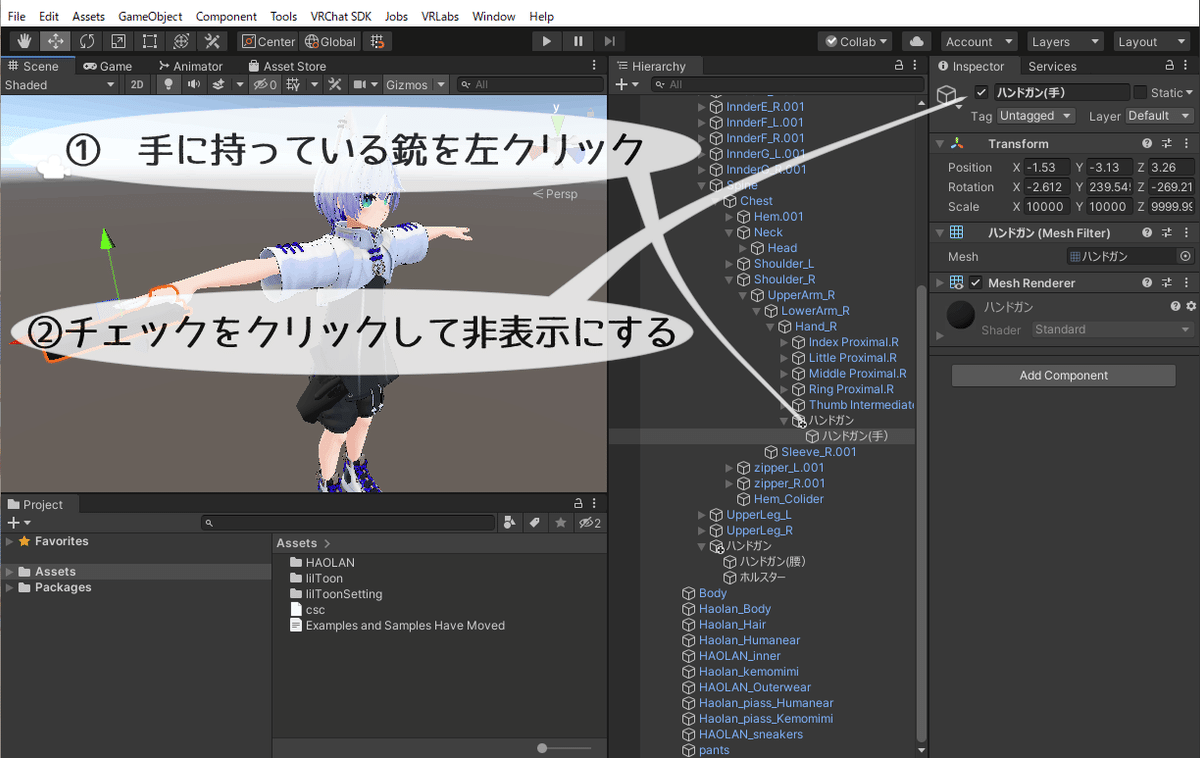Open cloud services icon

(x=917, y=41)
